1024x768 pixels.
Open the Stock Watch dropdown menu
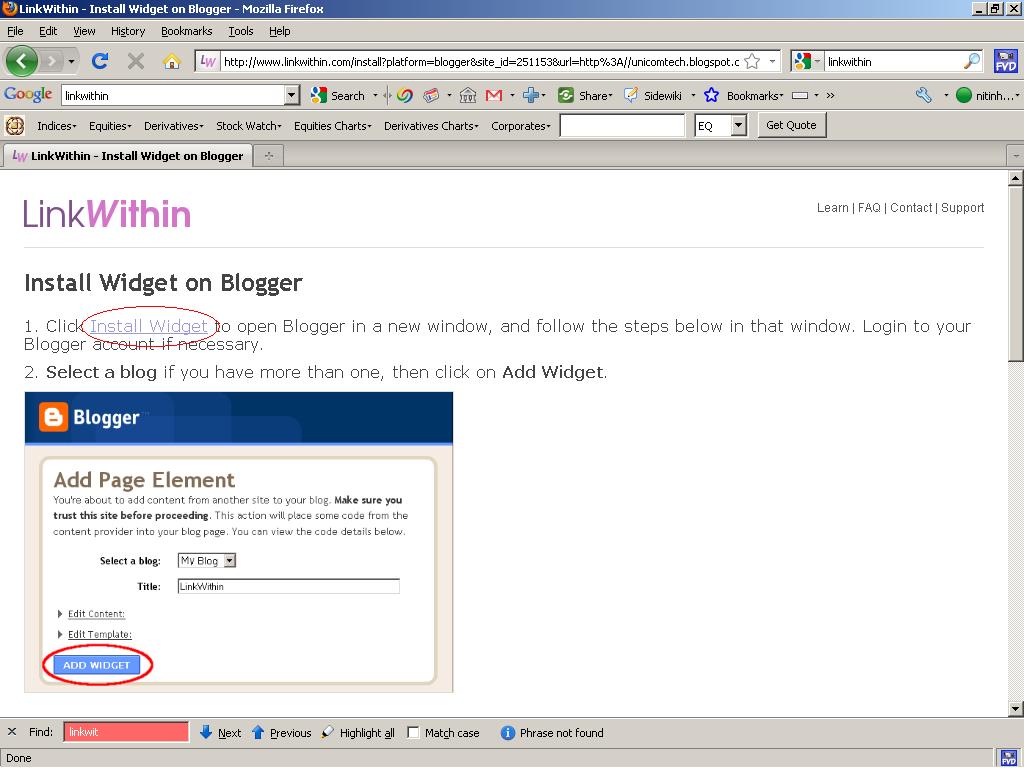(x=249, y=126)
